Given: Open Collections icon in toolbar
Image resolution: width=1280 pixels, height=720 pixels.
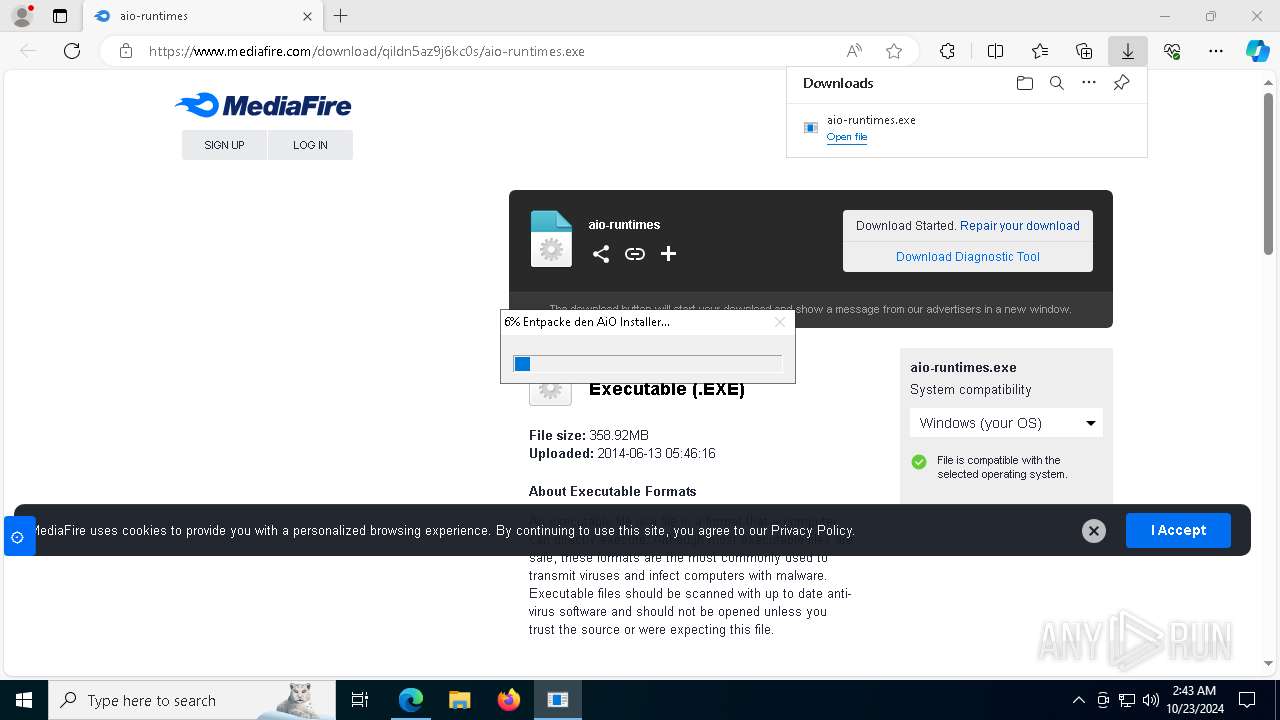Looking at the screenshot, I should tap(1084, 51).
